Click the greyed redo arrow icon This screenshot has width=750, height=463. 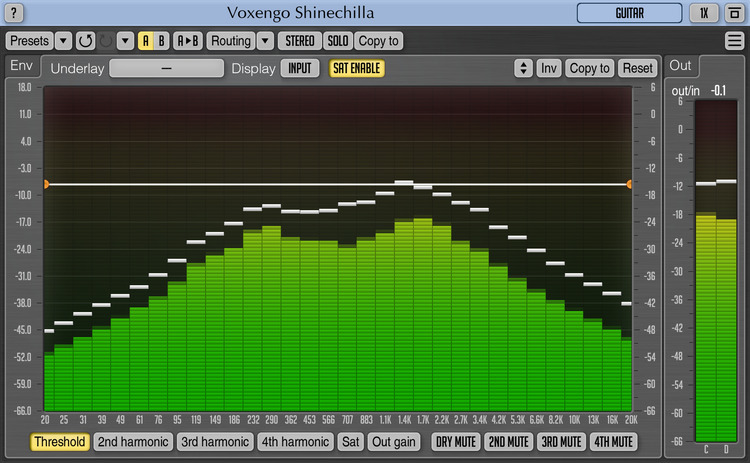106,41
